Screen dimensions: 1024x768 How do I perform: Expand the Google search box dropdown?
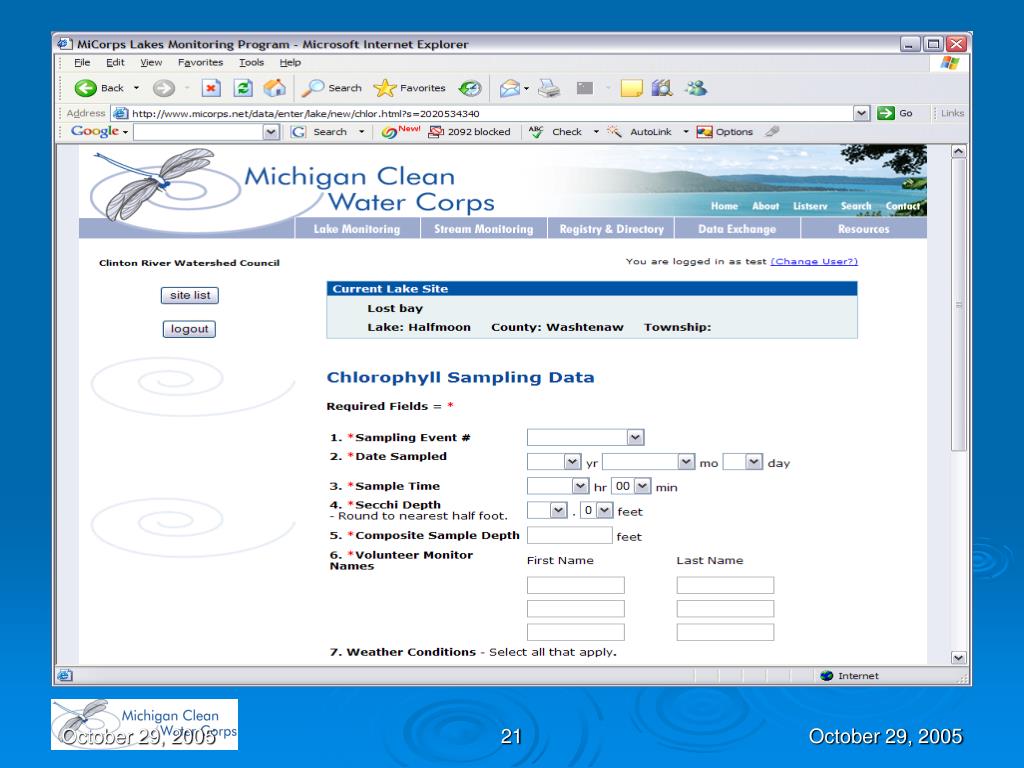click(x=272, y=132)
